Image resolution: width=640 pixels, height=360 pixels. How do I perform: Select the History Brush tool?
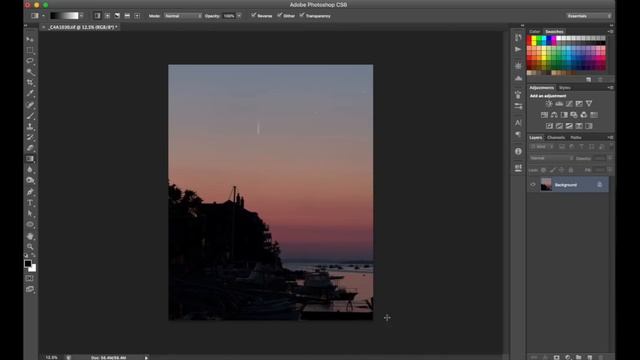pyautogui.click(x=30, y=137)
